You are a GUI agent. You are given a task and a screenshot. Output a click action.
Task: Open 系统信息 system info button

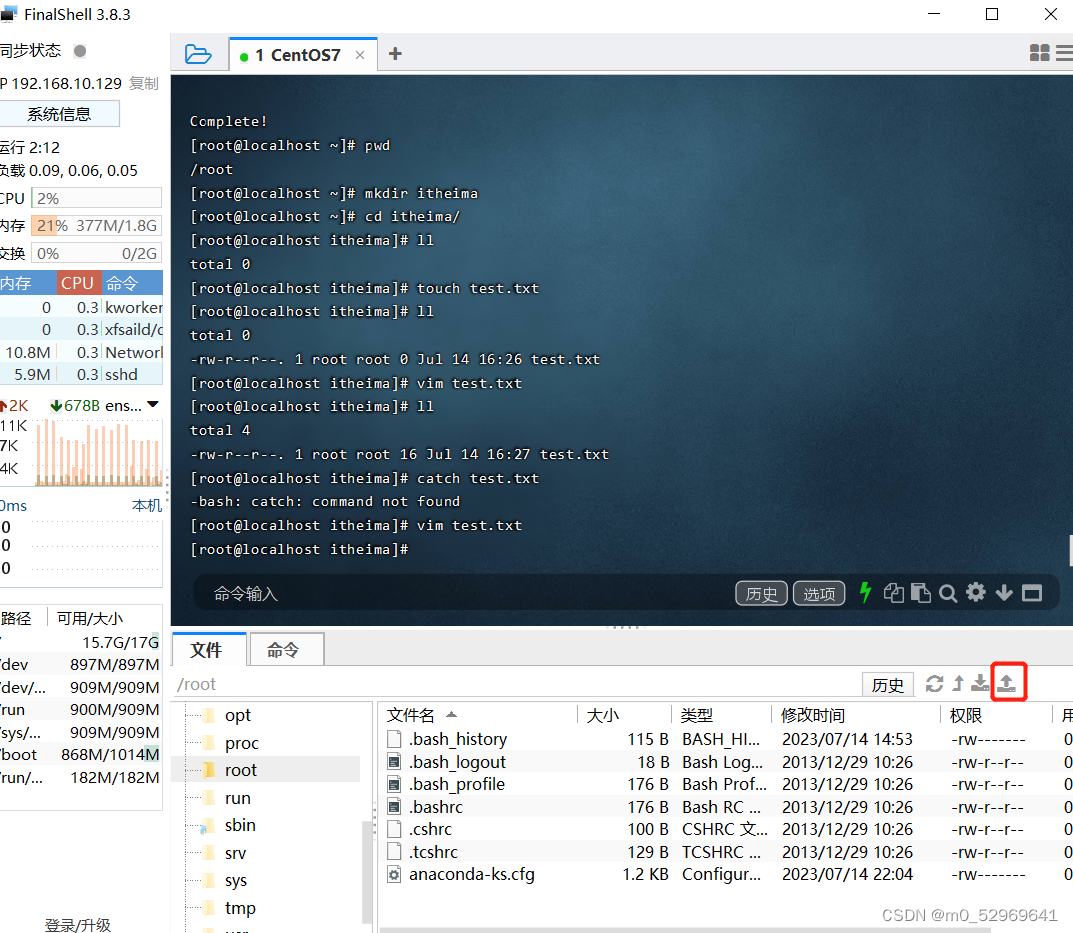click(60, 114)
